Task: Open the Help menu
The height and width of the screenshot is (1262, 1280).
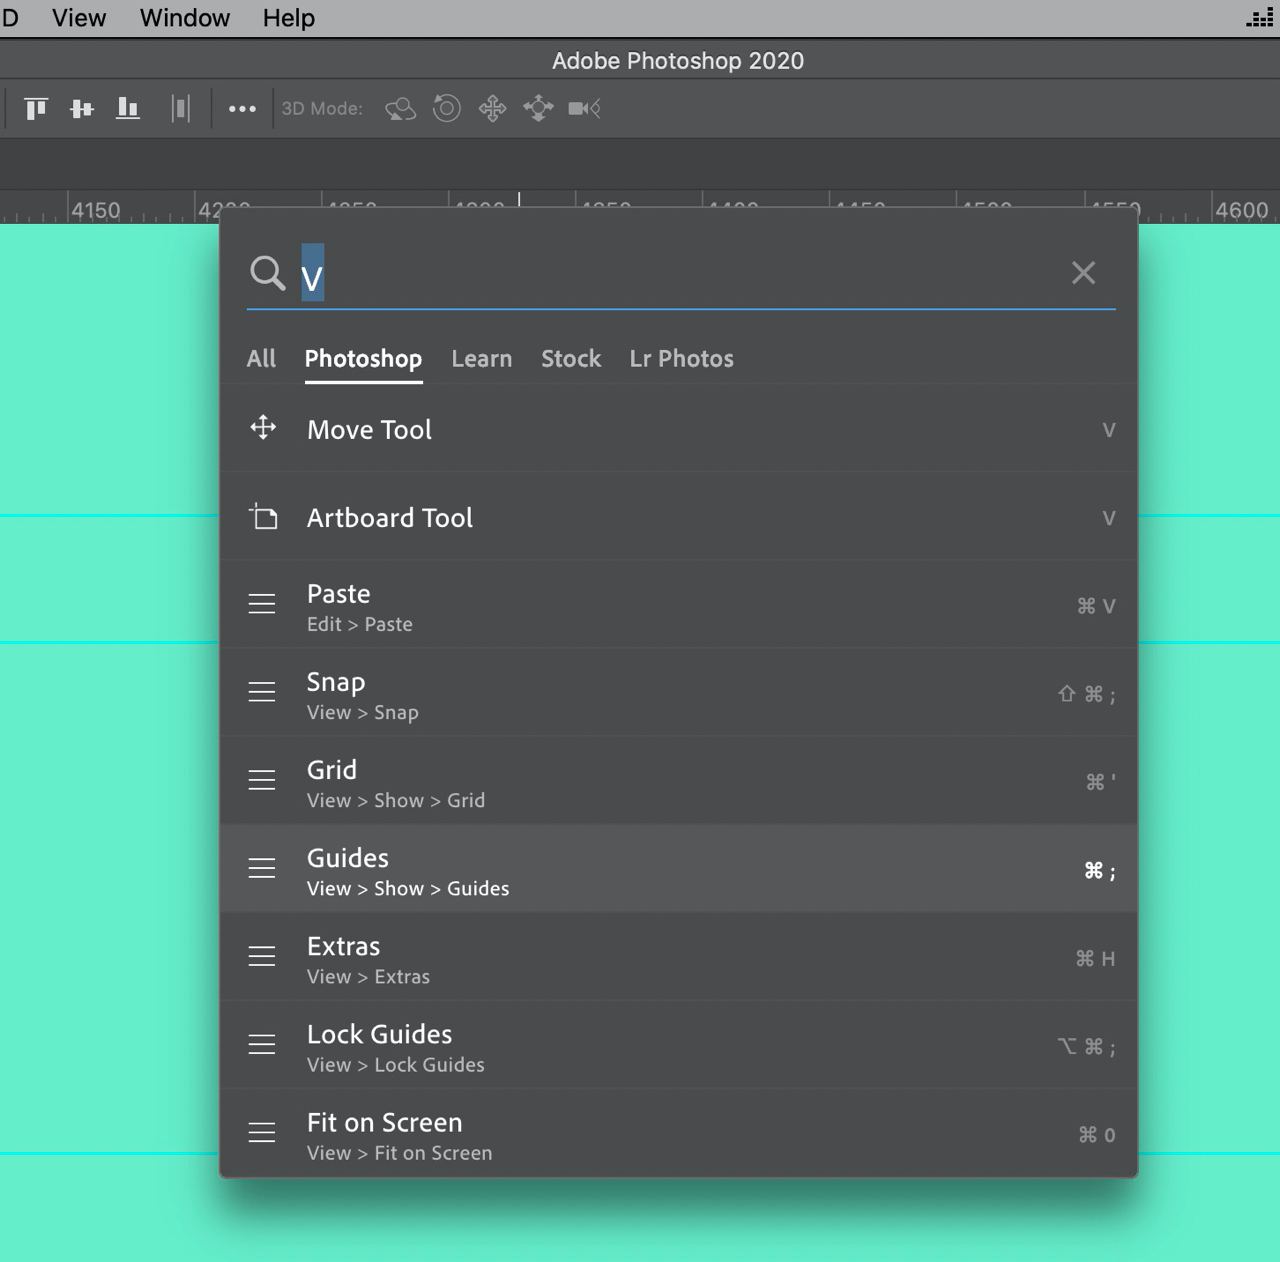Action: [x=289, y=18]
